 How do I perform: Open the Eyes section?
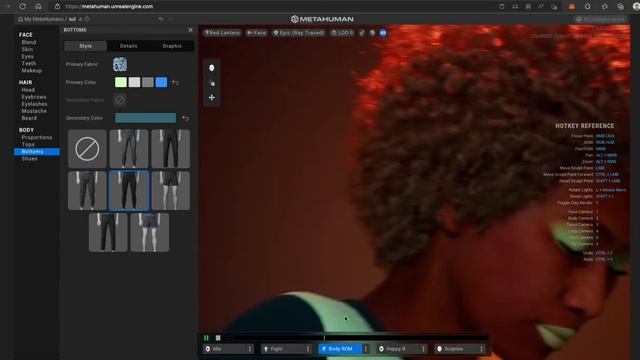27,56
